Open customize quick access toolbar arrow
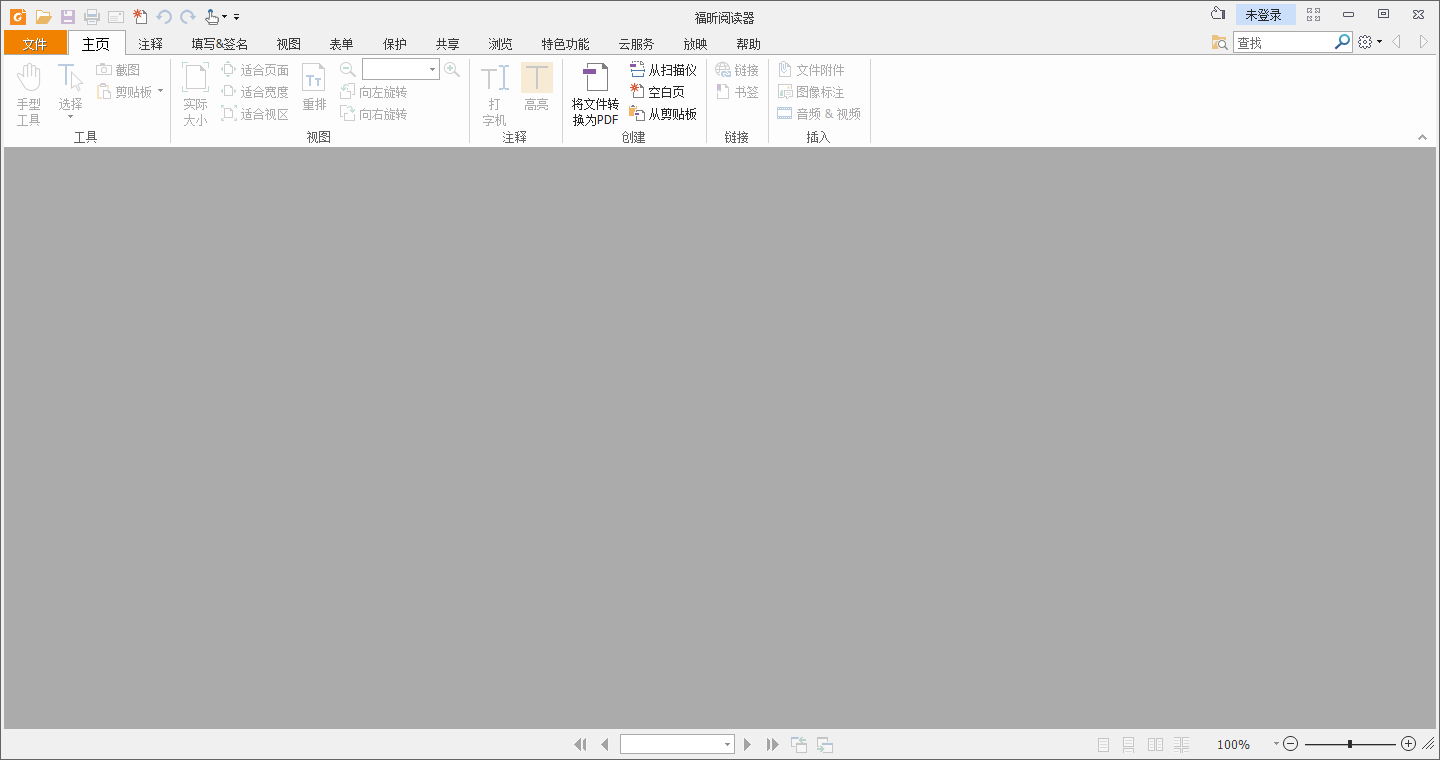 click(237, 17)
